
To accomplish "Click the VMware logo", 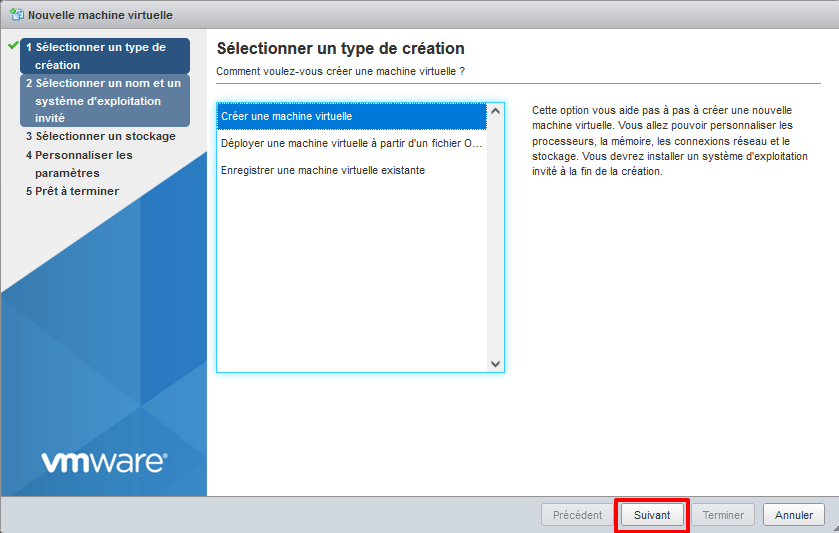I will tap(104, 461).
